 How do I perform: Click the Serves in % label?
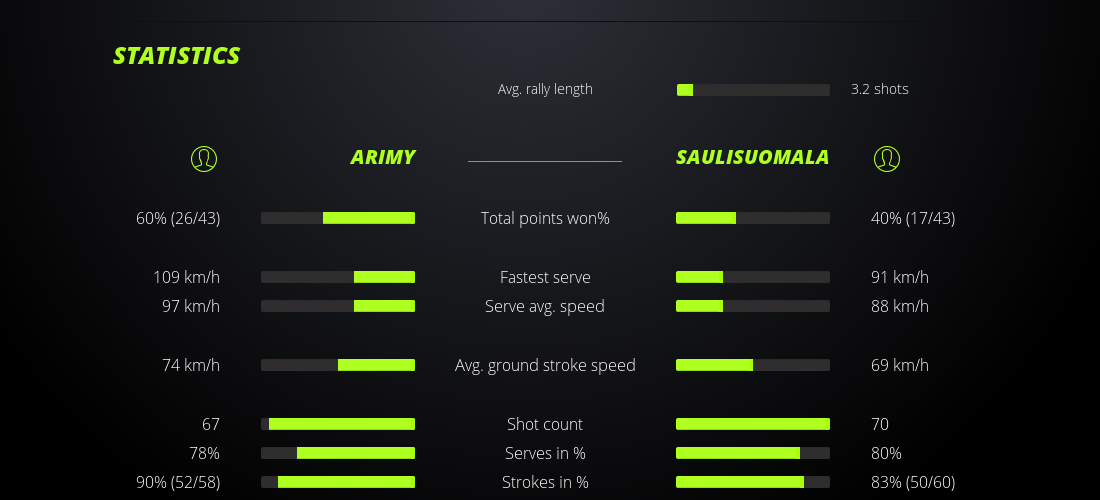[x=545, y=453]
